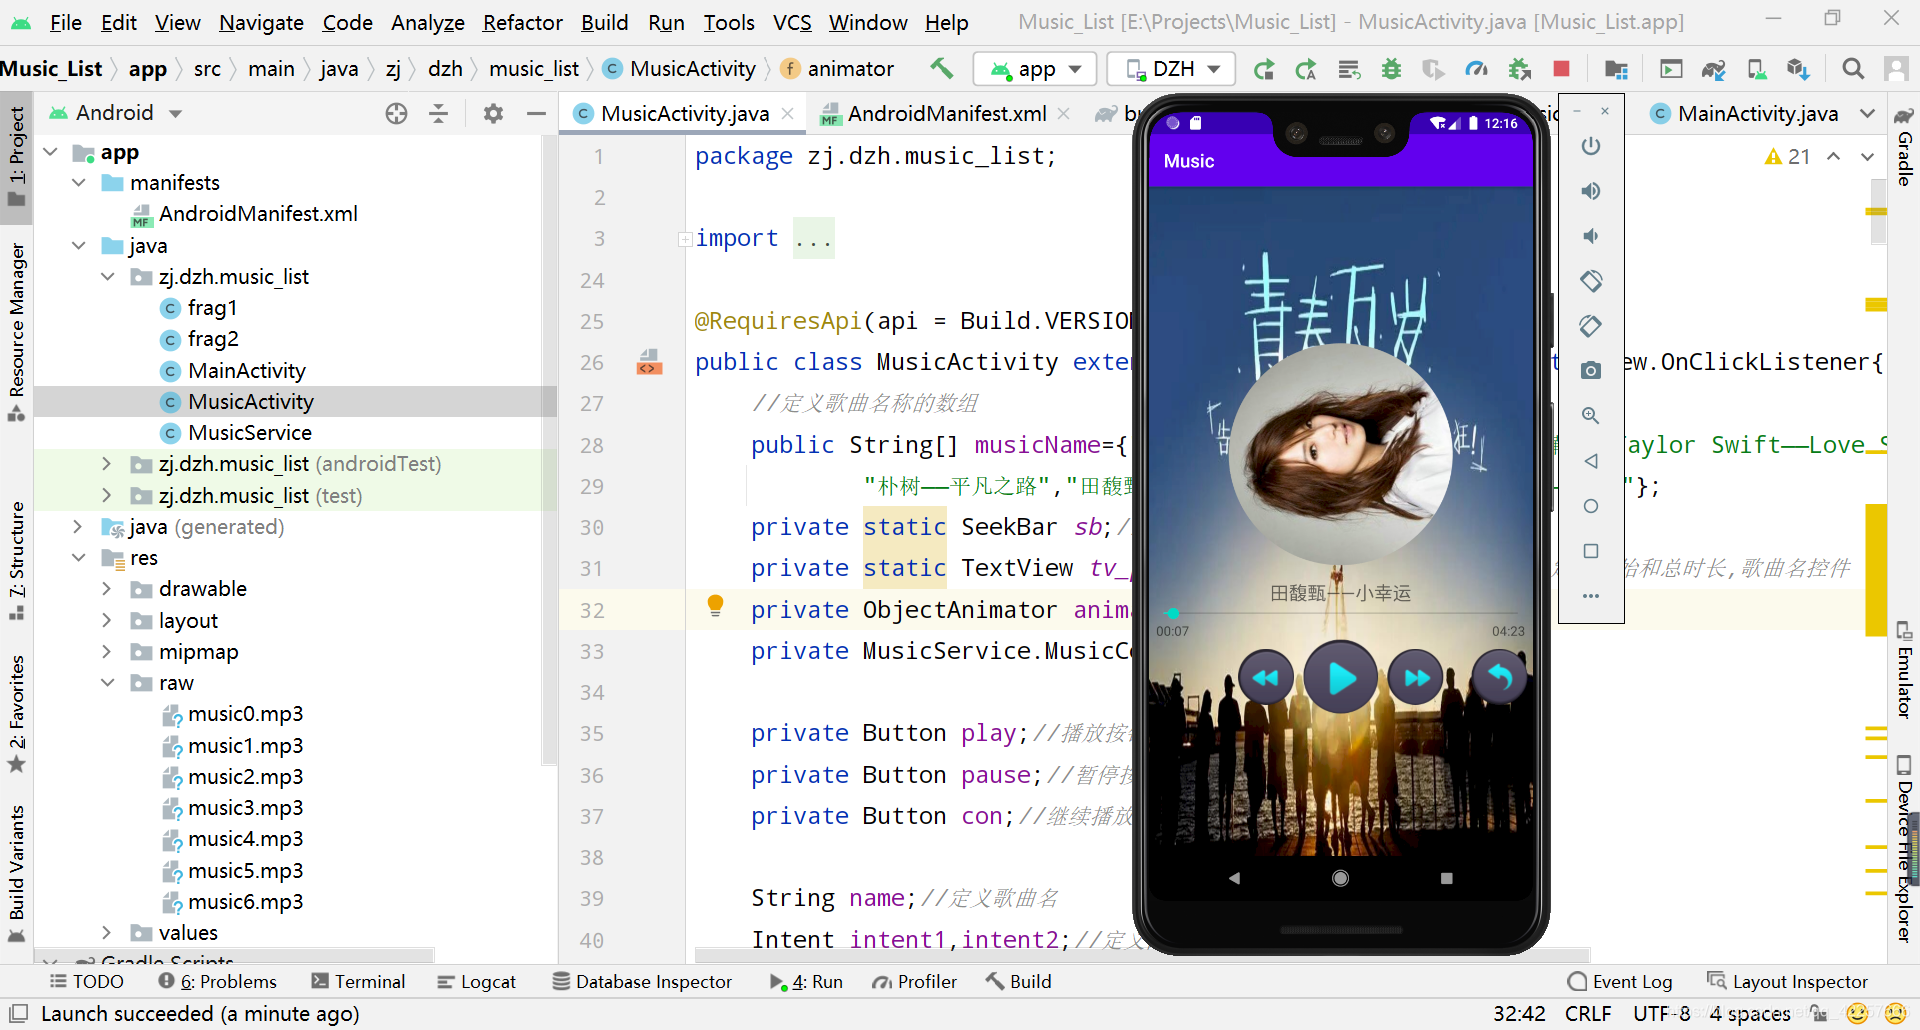The width and height of the screenshot is (1920, 1030).
Task: Collapse the raw folder
Action: (x=107, y=683)
